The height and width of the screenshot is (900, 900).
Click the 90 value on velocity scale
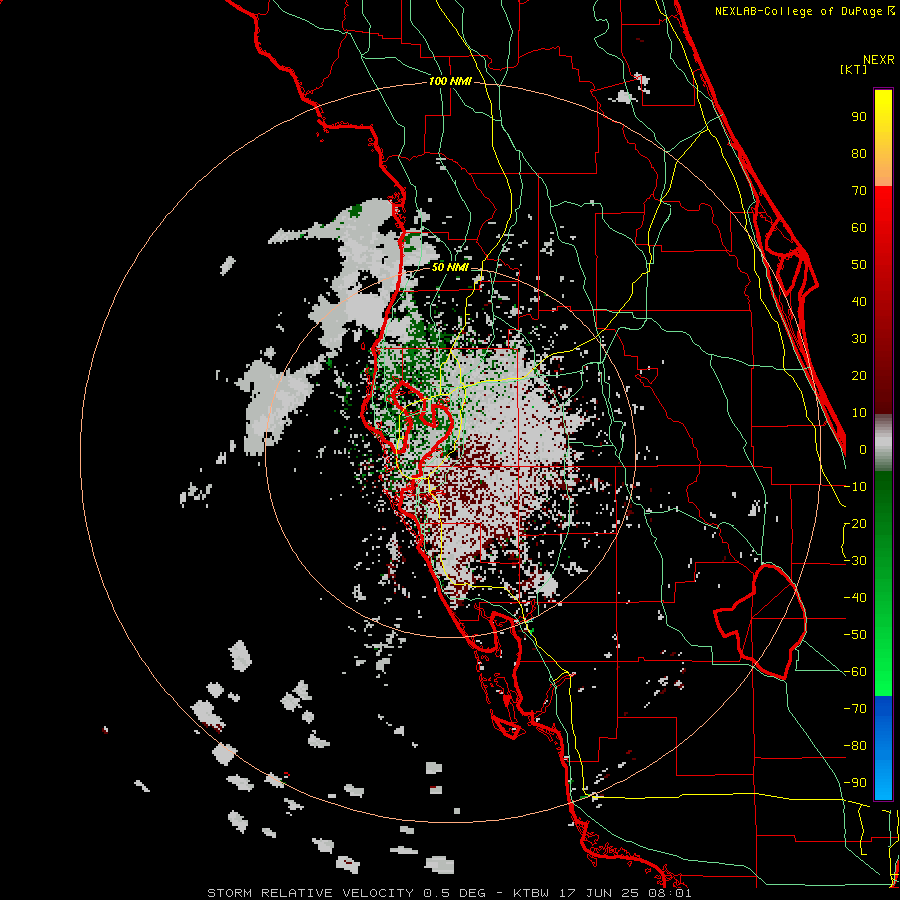pyautogui.click(x=859, y=117)
